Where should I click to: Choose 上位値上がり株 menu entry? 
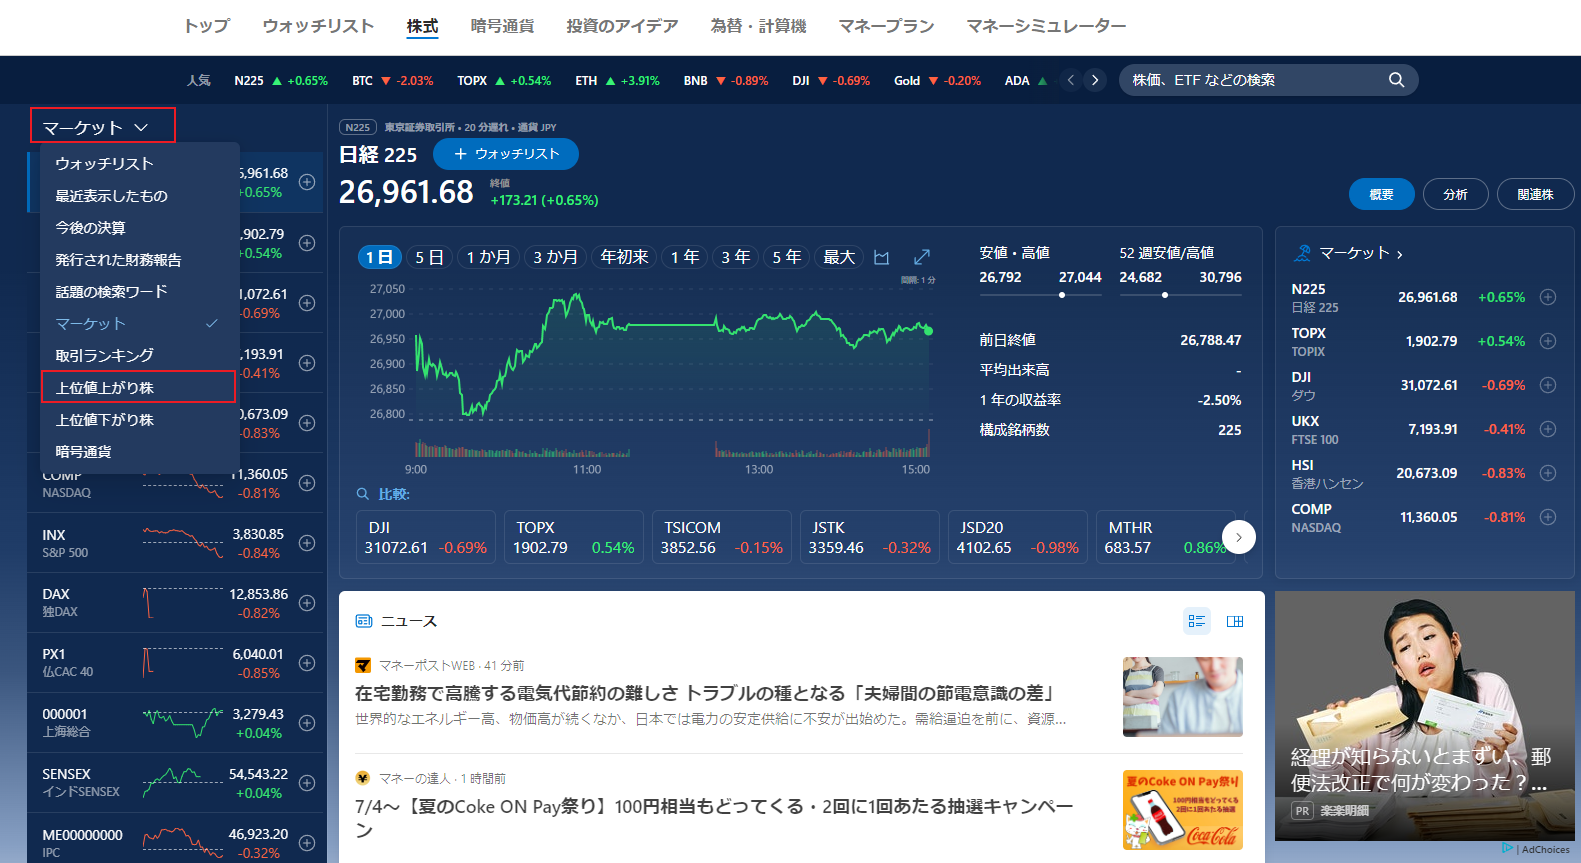(x=138, y=387)
